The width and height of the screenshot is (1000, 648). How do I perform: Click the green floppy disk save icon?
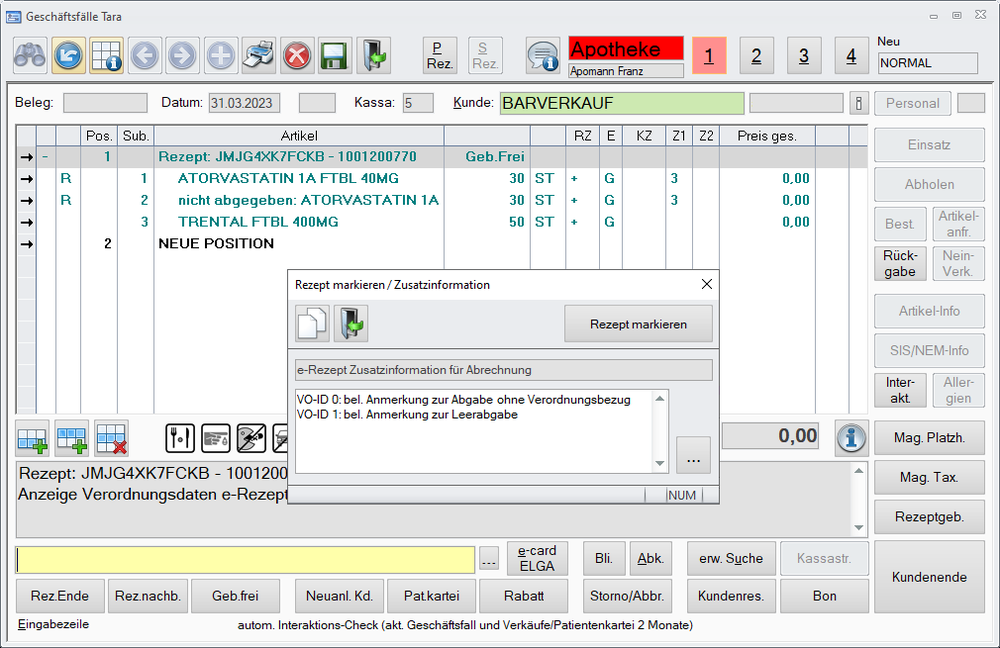[x=335, y=55]
